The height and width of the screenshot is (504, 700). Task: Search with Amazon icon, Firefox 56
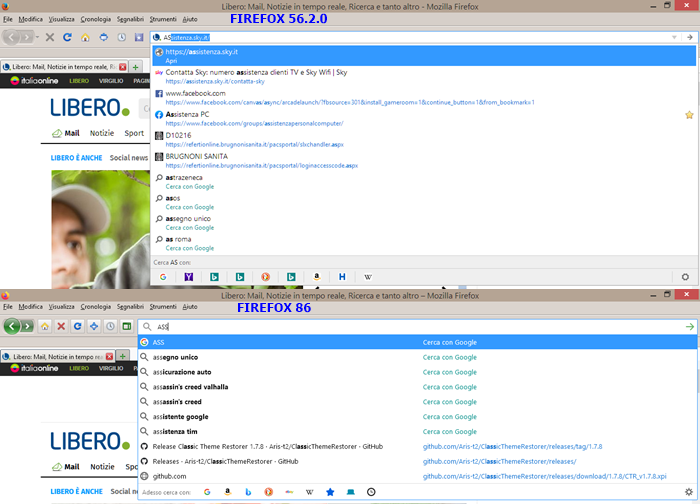click(317, 277)
